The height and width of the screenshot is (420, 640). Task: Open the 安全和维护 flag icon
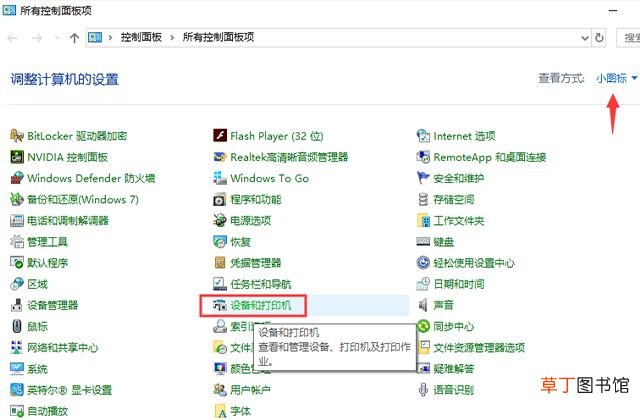tap(423, 178)
